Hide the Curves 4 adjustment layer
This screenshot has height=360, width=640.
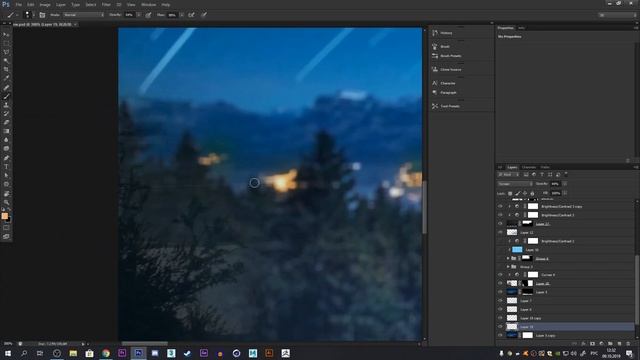pos(500,275)
